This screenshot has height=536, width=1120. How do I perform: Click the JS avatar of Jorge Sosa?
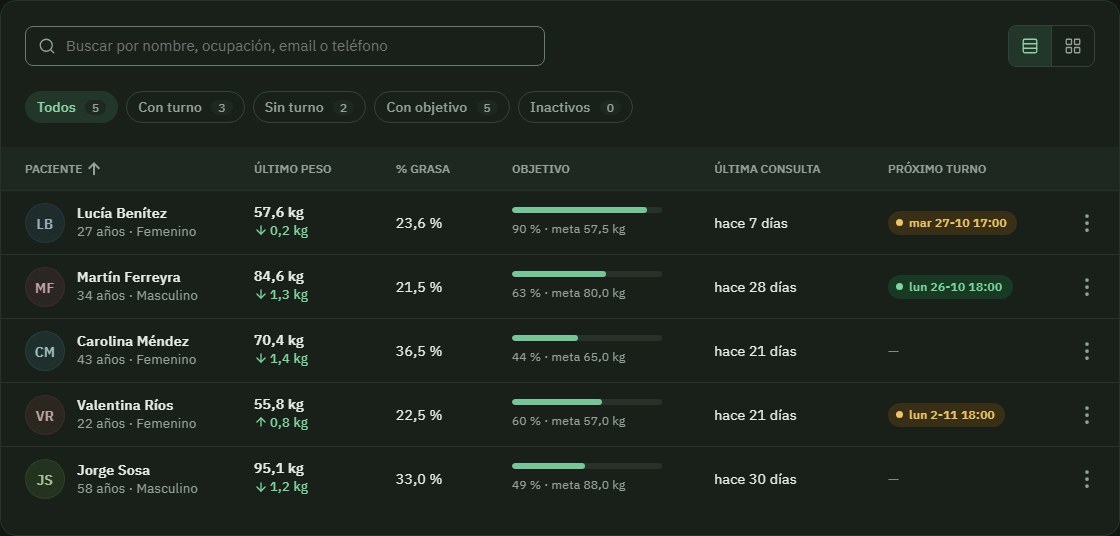[45, 479]
